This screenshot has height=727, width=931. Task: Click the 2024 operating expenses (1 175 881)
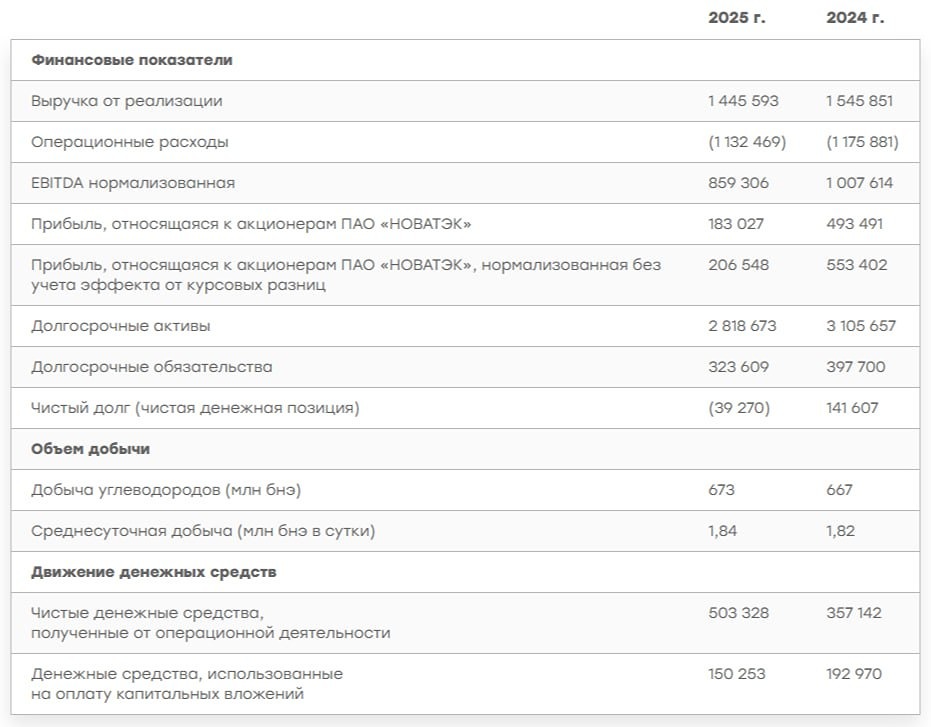coord(862,142)
